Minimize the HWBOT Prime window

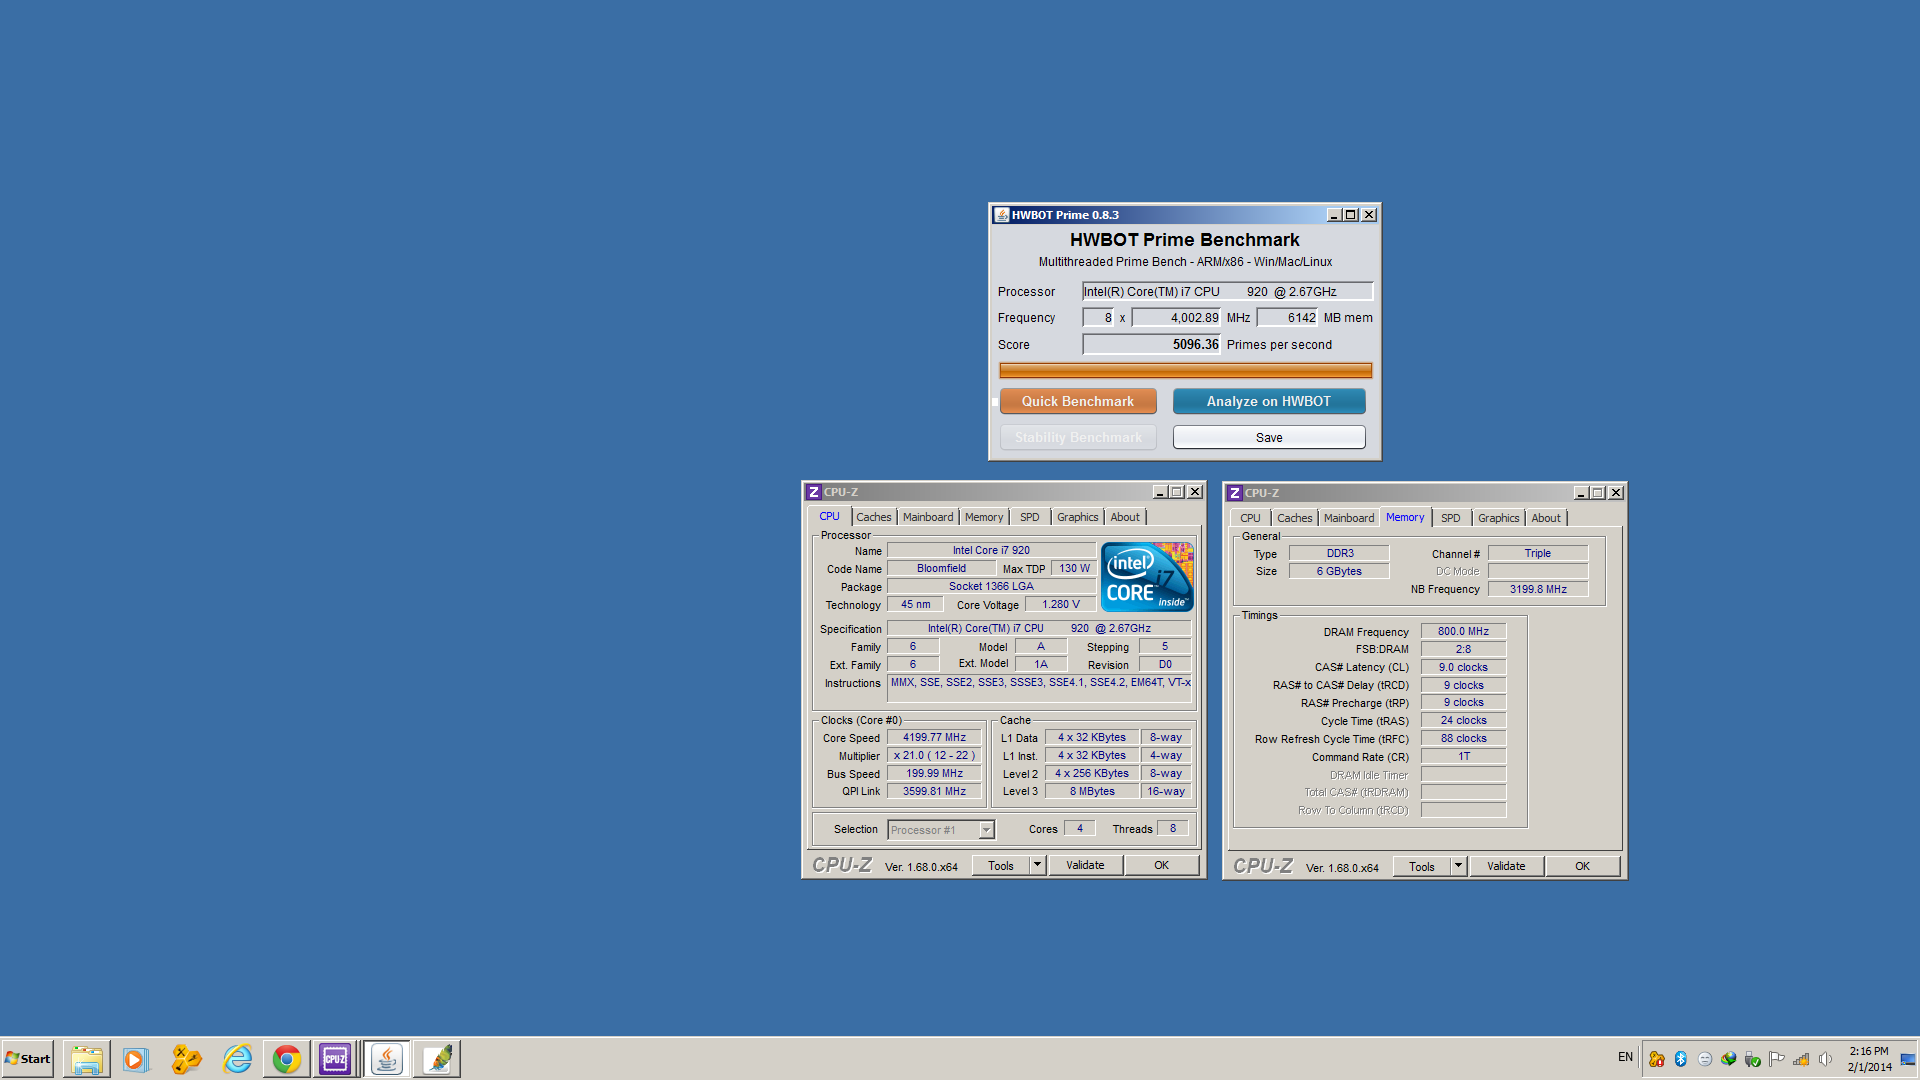click(1333, 215)
